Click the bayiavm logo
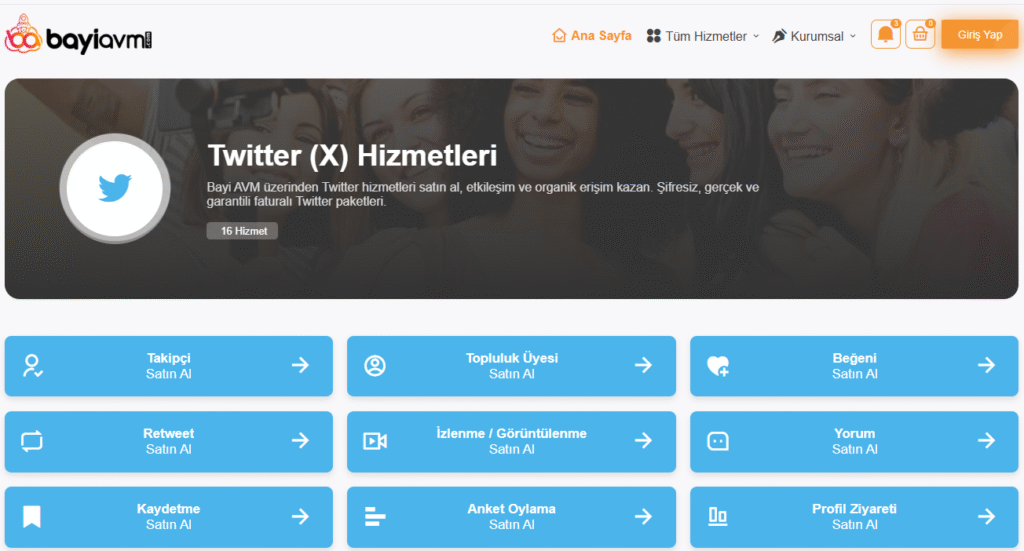 tap(78, 37)
